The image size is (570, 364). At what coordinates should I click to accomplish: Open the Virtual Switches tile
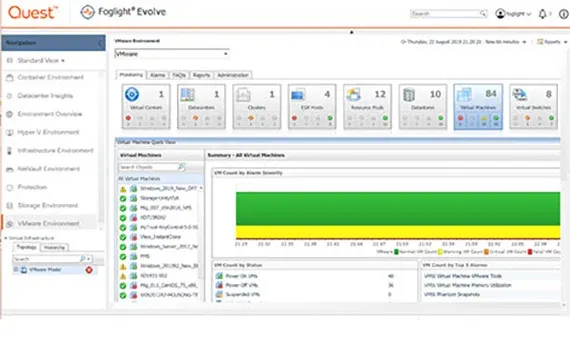click(533, 106)
